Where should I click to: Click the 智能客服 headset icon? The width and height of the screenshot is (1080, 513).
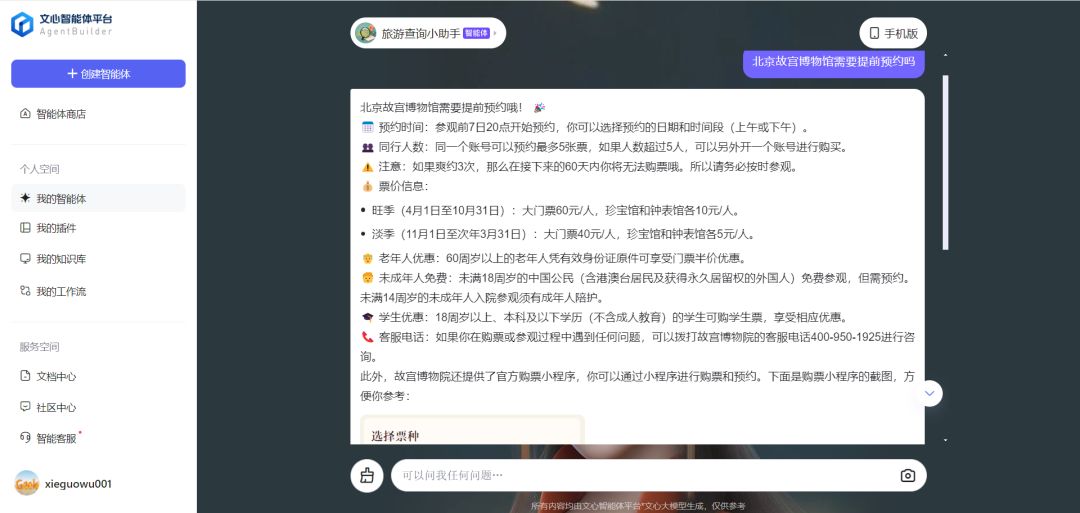(25, 437)
